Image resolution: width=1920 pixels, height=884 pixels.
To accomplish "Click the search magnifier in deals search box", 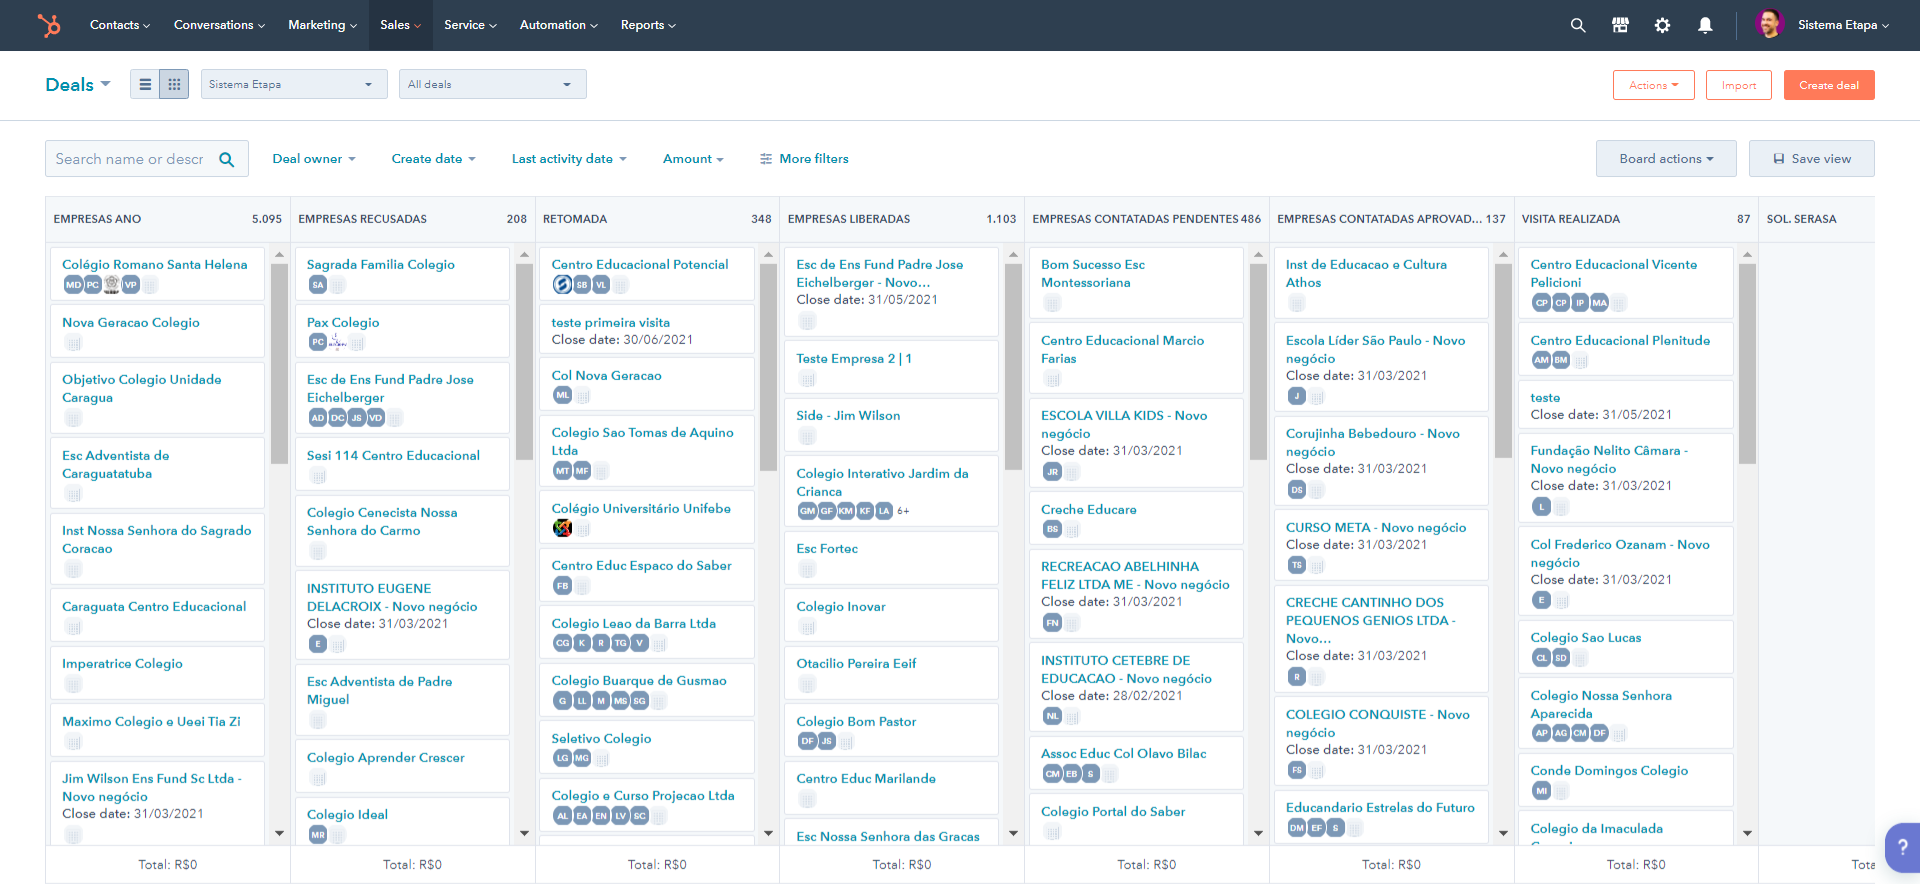I will pyautogui.click(x=227, y=159).
